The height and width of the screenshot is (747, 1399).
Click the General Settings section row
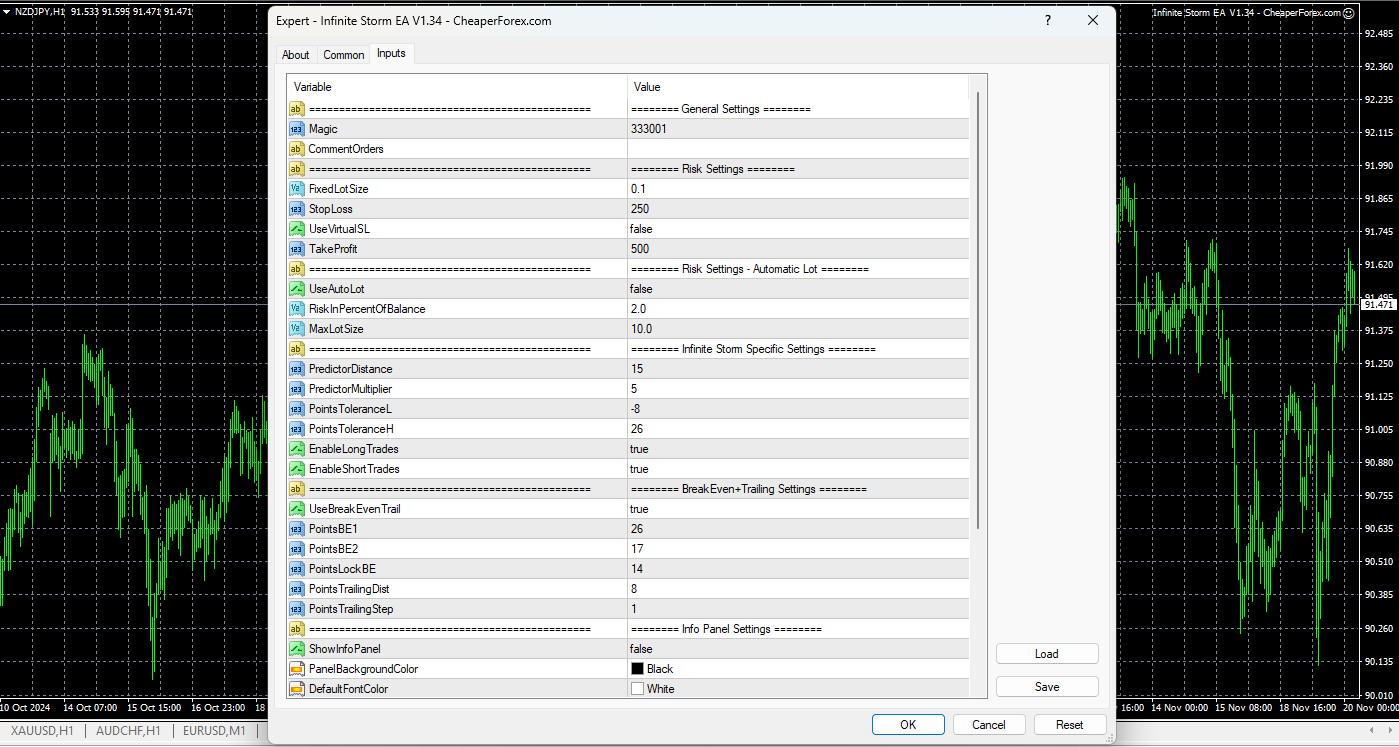click(x=628, y=109)
